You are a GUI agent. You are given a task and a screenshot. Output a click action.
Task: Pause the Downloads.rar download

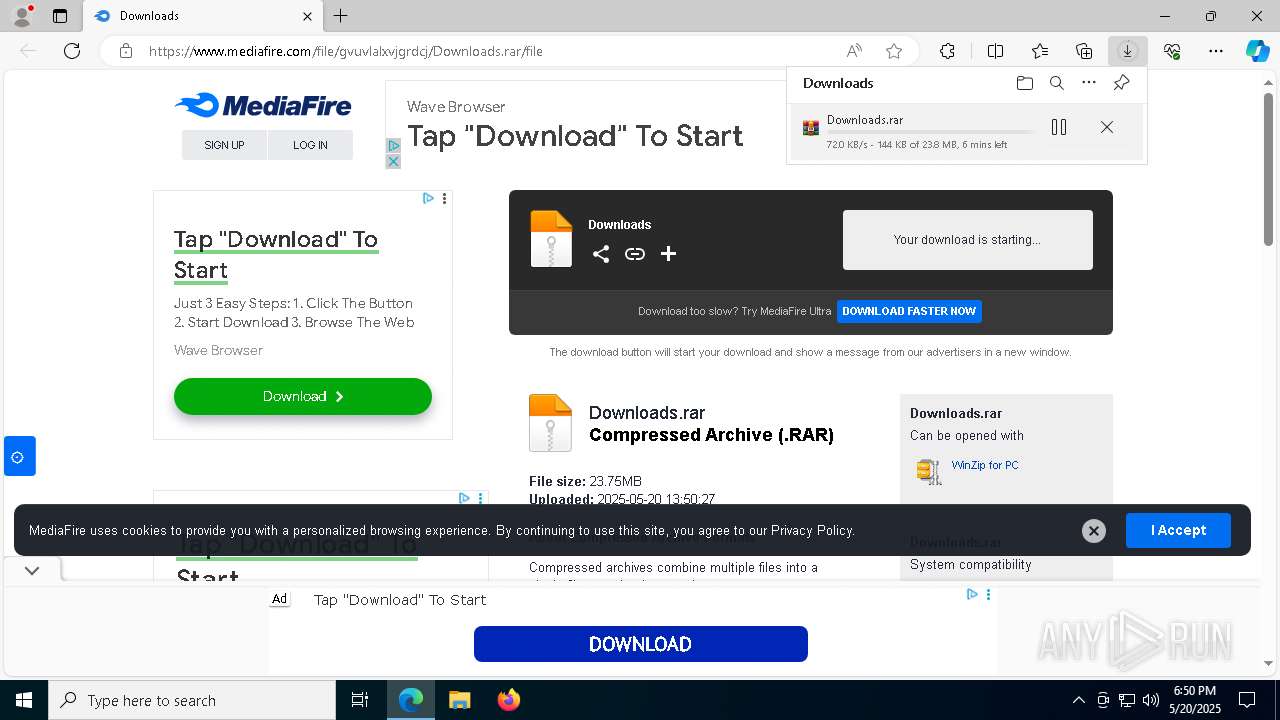click(1059, 127)
